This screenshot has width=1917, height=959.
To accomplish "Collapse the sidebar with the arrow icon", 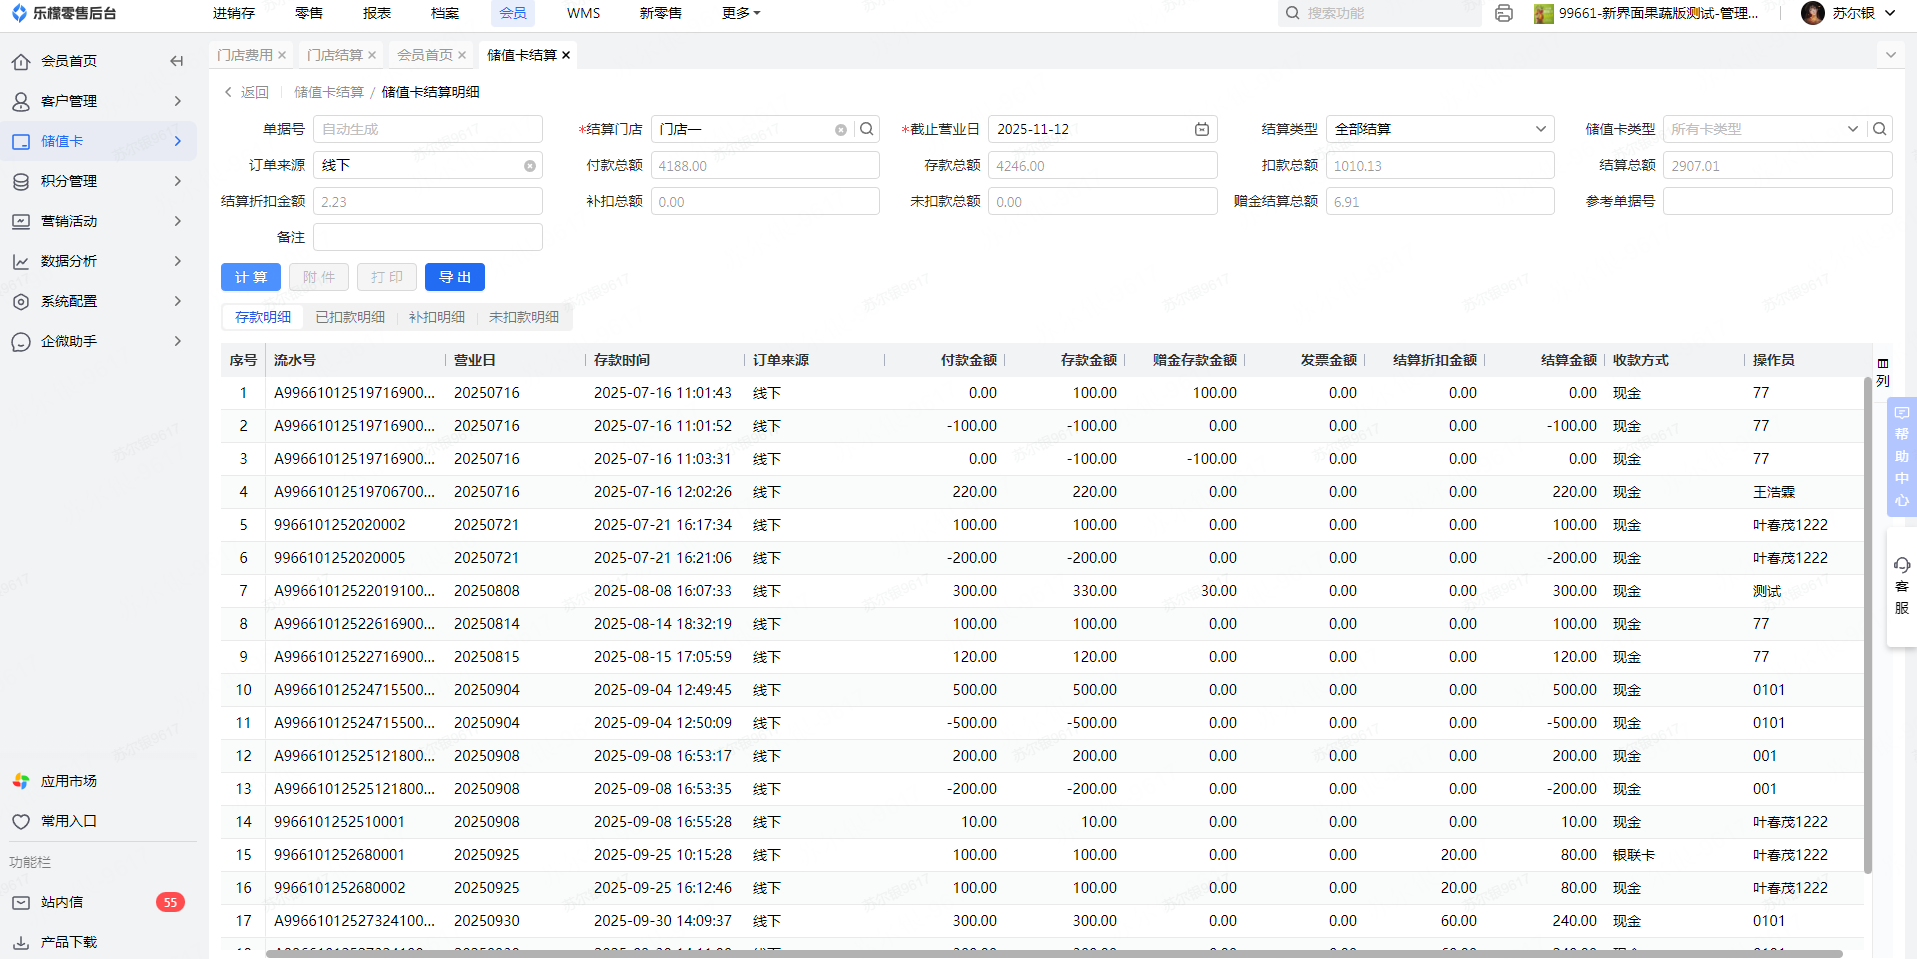I will [177, 61].
